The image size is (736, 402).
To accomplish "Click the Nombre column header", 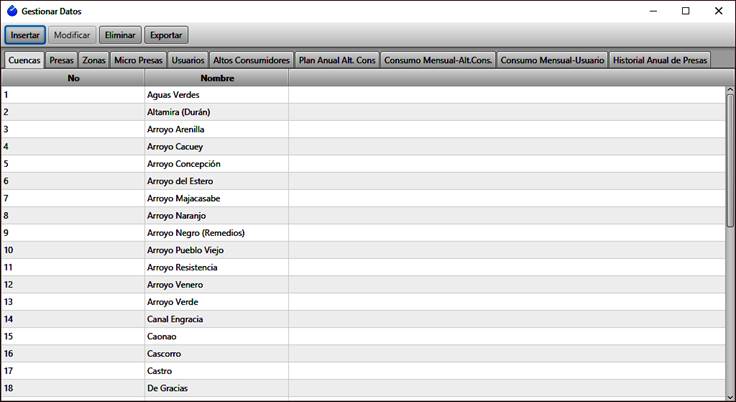I will (216, 77).
